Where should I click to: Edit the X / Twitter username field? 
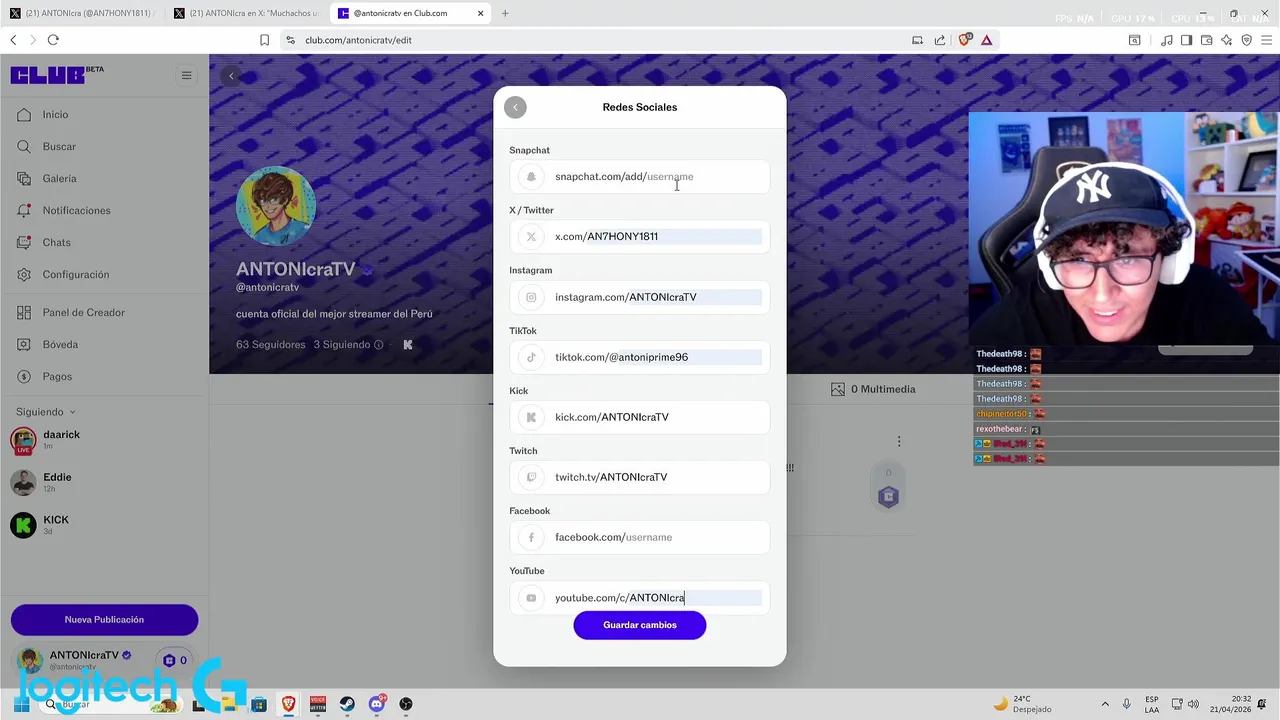tap(640, 237)
